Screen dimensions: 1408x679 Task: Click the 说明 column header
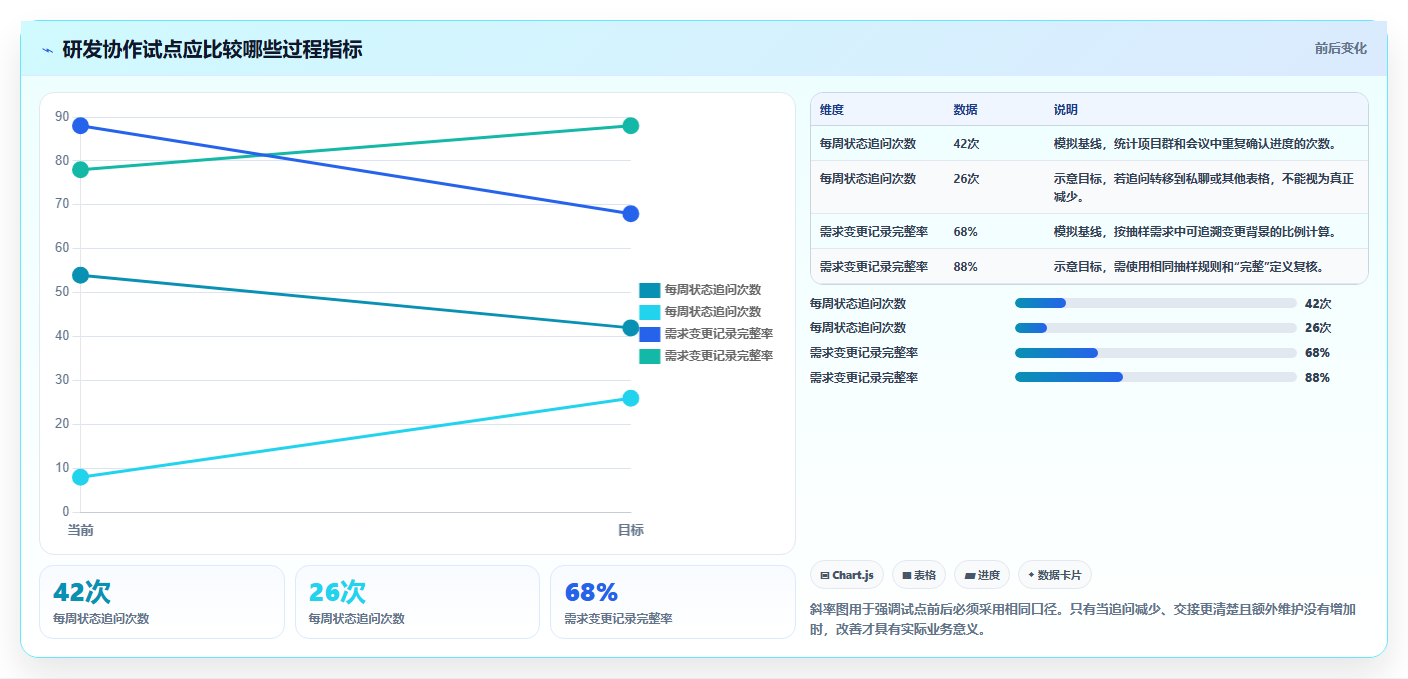coord(1066,110)
